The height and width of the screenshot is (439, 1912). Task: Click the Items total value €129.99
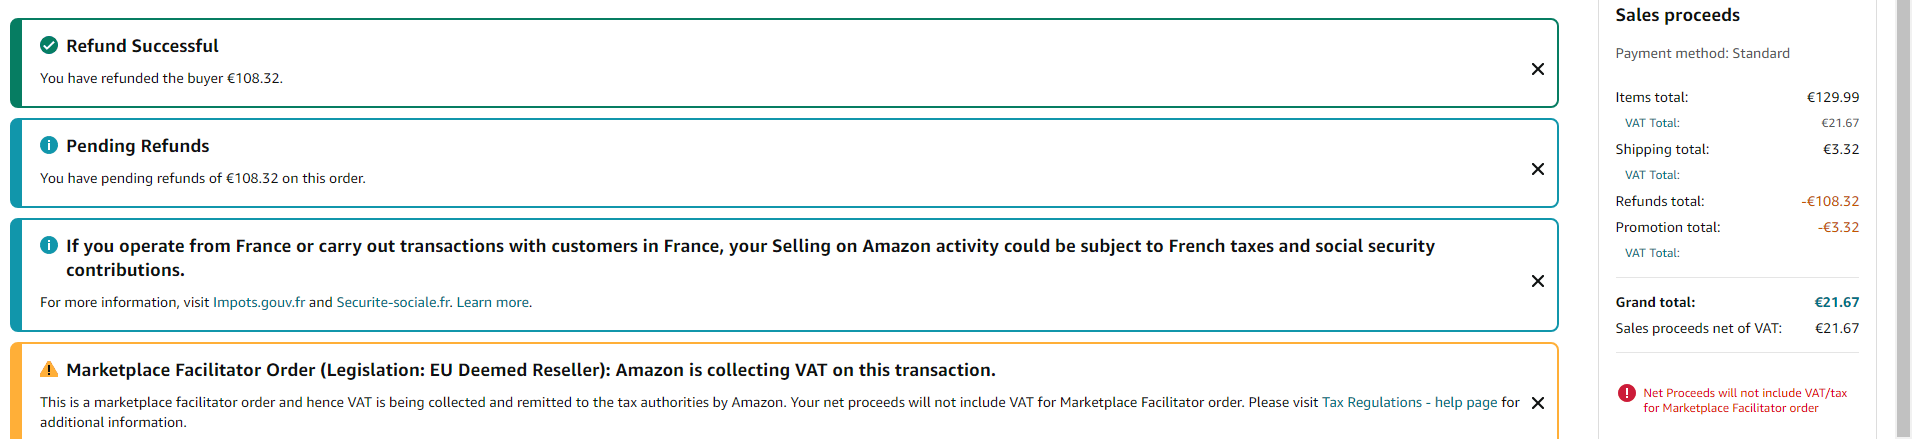click(x=1832, y=97)
